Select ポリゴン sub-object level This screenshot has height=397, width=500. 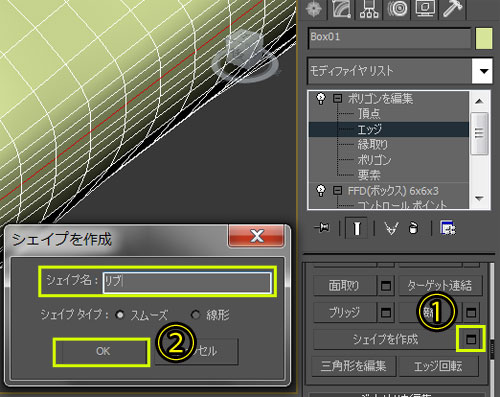pyautogui.click(x=374, y=160)
